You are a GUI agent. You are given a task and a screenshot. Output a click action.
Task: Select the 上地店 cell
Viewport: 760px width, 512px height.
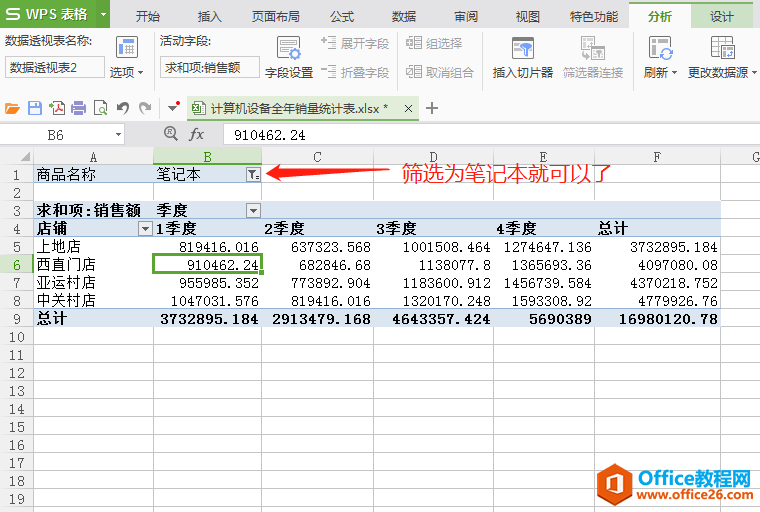(x=94, y=246)
